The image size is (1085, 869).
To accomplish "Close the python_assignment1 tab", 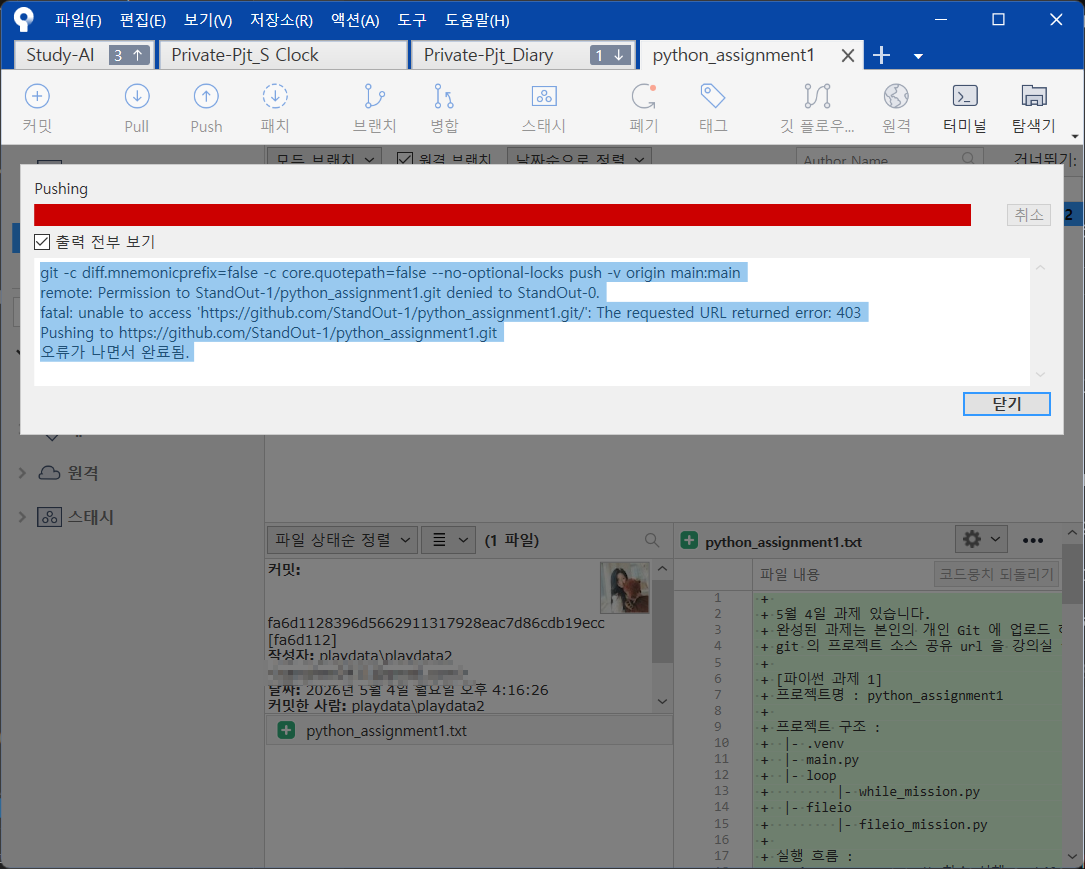I will click(x=848, y=56).
